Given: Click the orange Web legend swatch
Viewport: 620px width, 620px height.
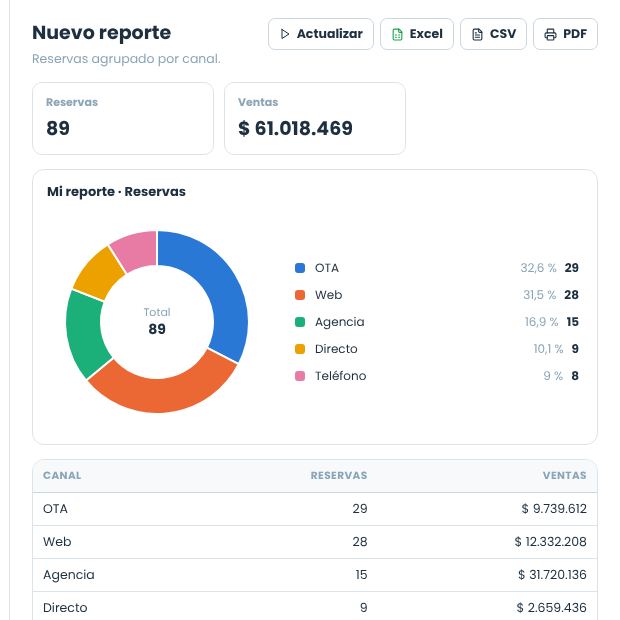Looking at the screenshot, I should (x=300, y=295).
